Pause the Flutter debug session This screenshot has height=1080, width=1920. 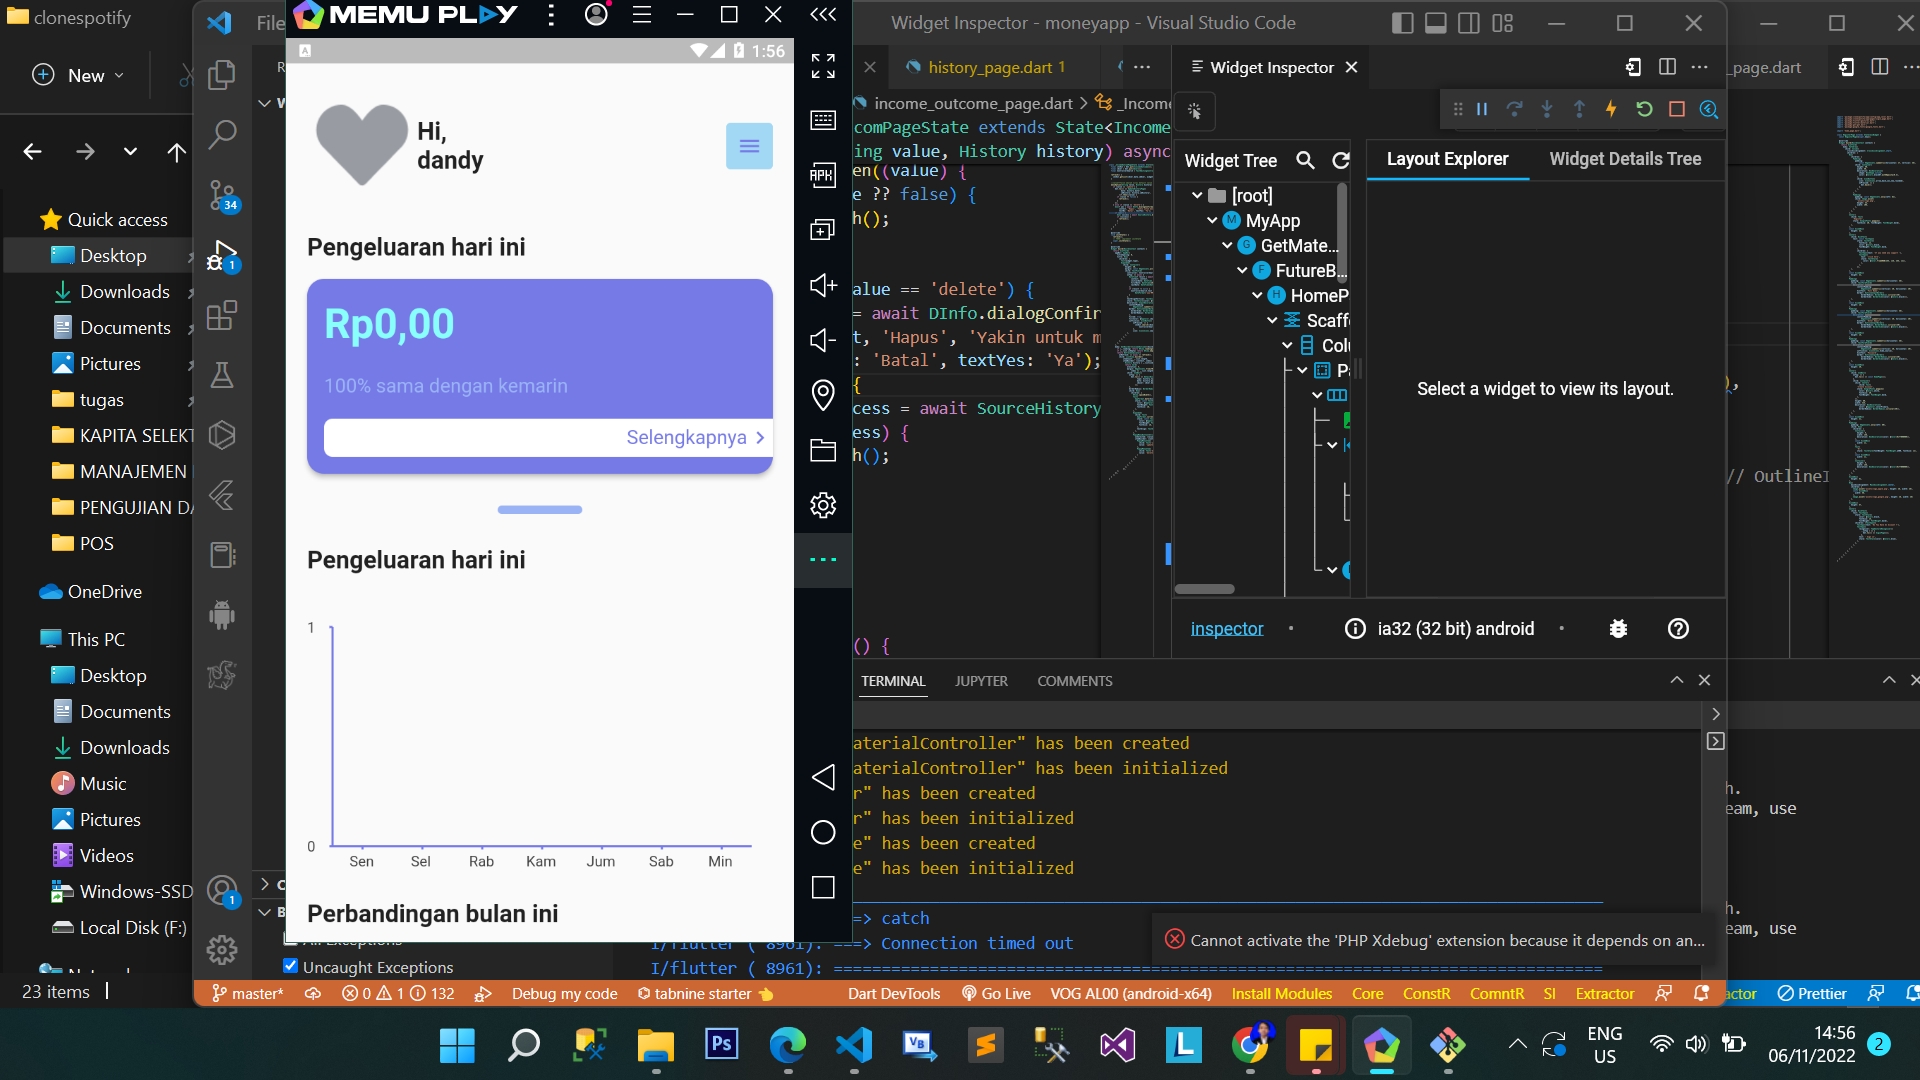1481,110
